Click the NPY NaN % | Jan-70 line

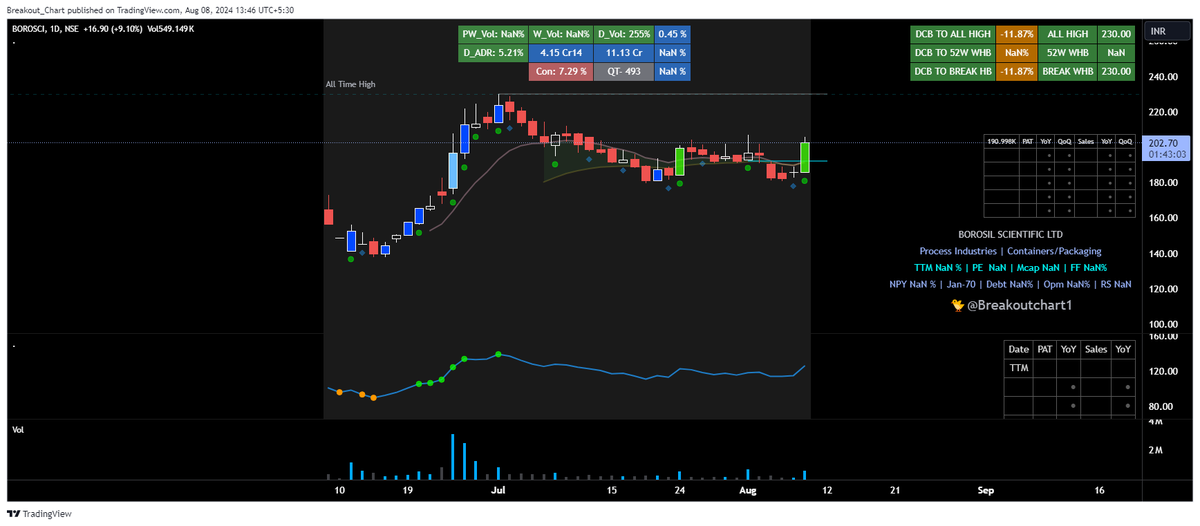(1010, 285)
